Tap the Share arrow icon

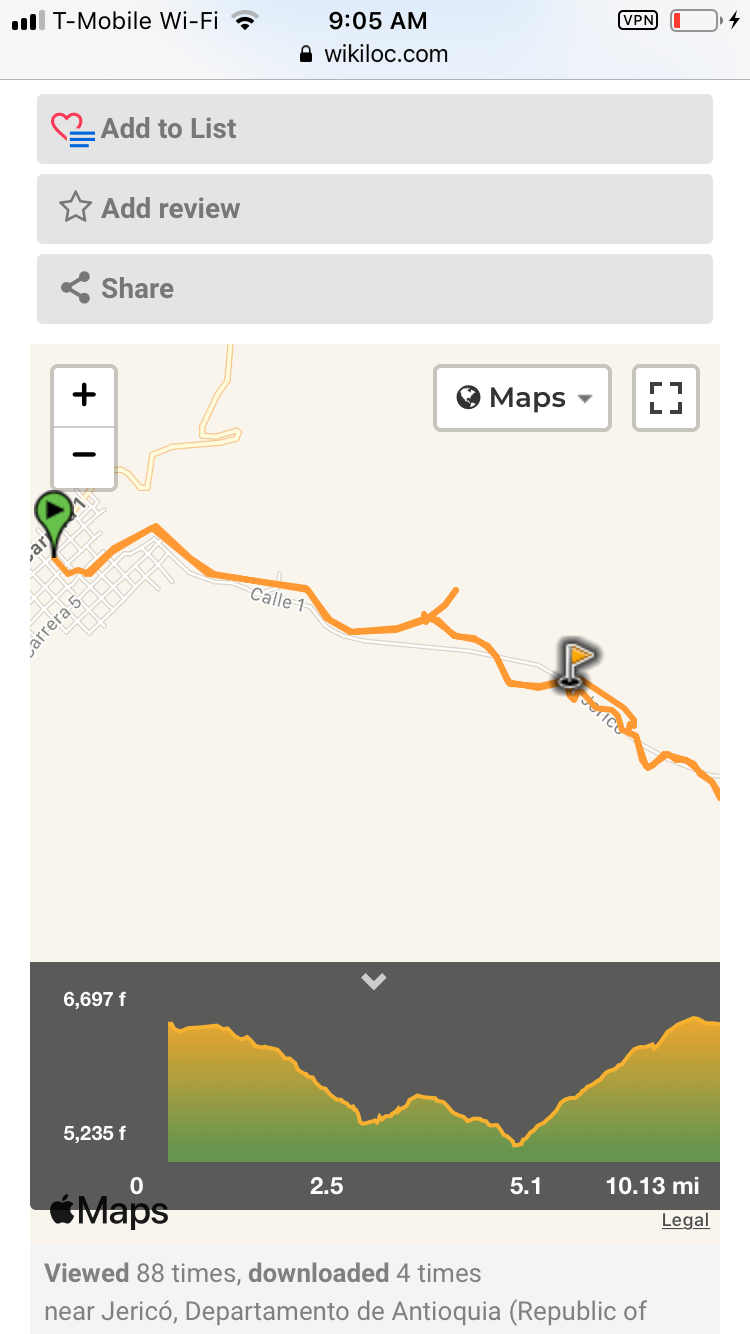pos(75,288)
